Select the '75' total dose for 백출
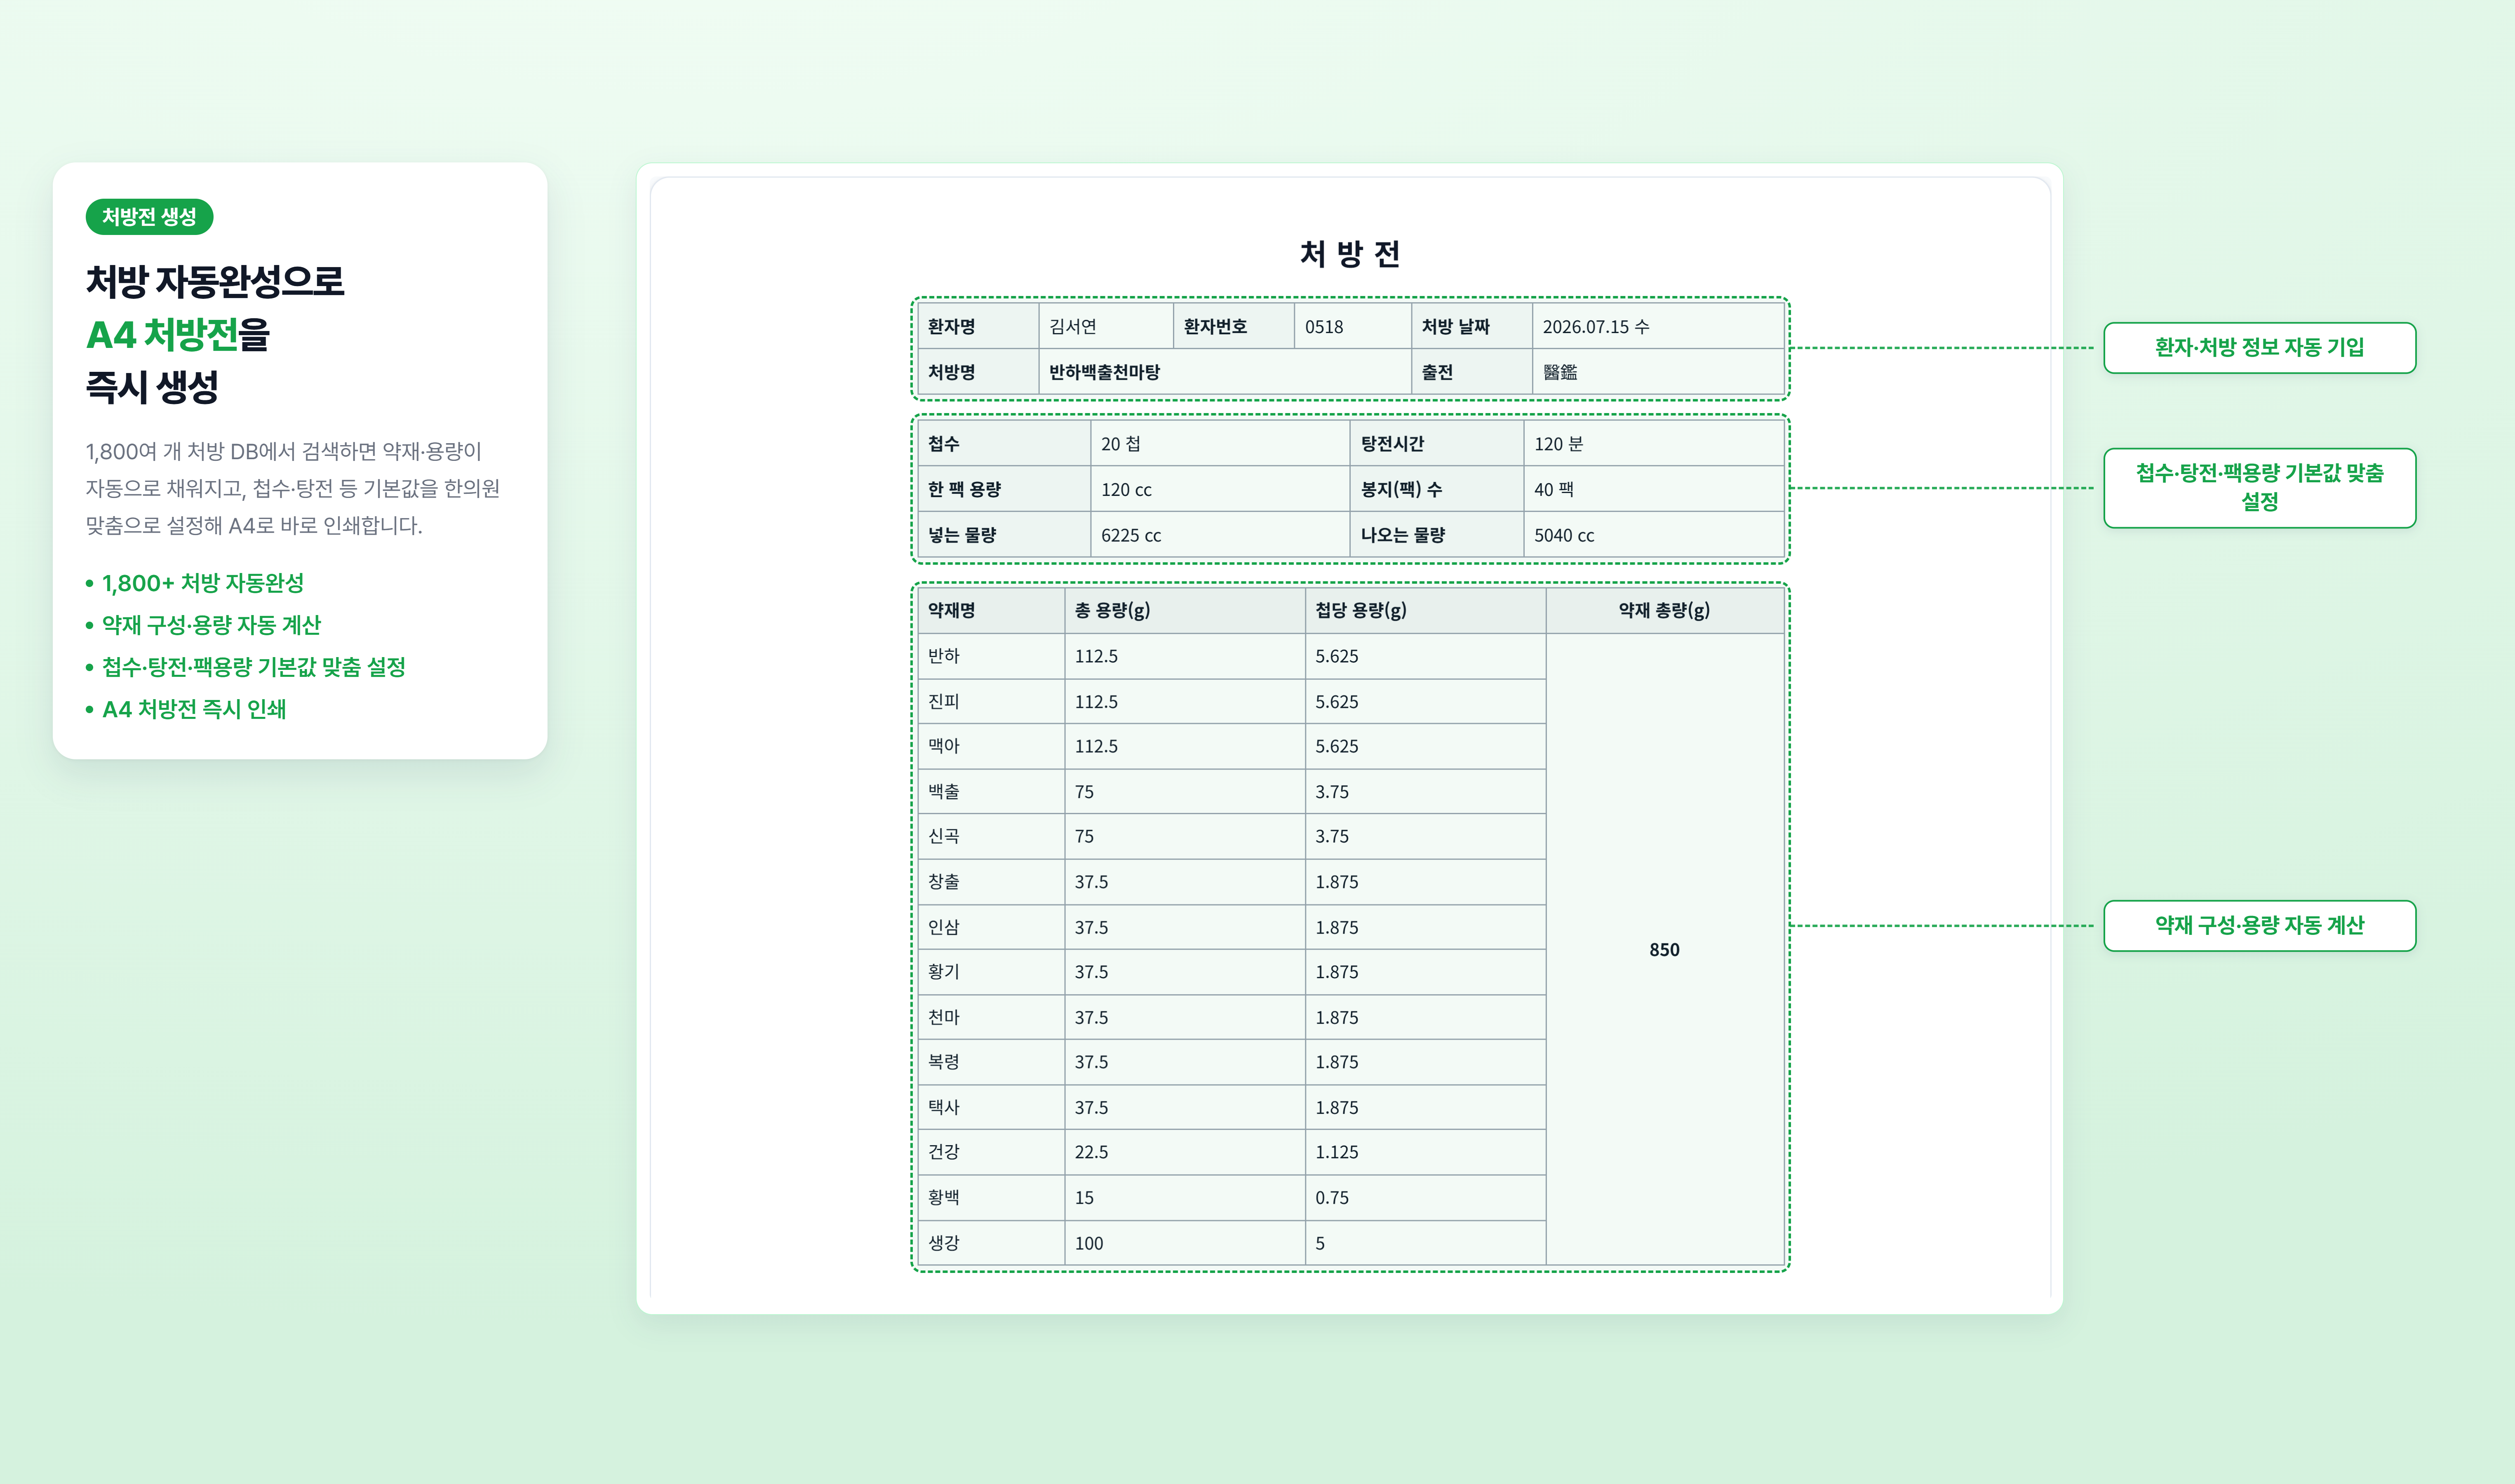 pyautogui.click(x=1084, y=792)
